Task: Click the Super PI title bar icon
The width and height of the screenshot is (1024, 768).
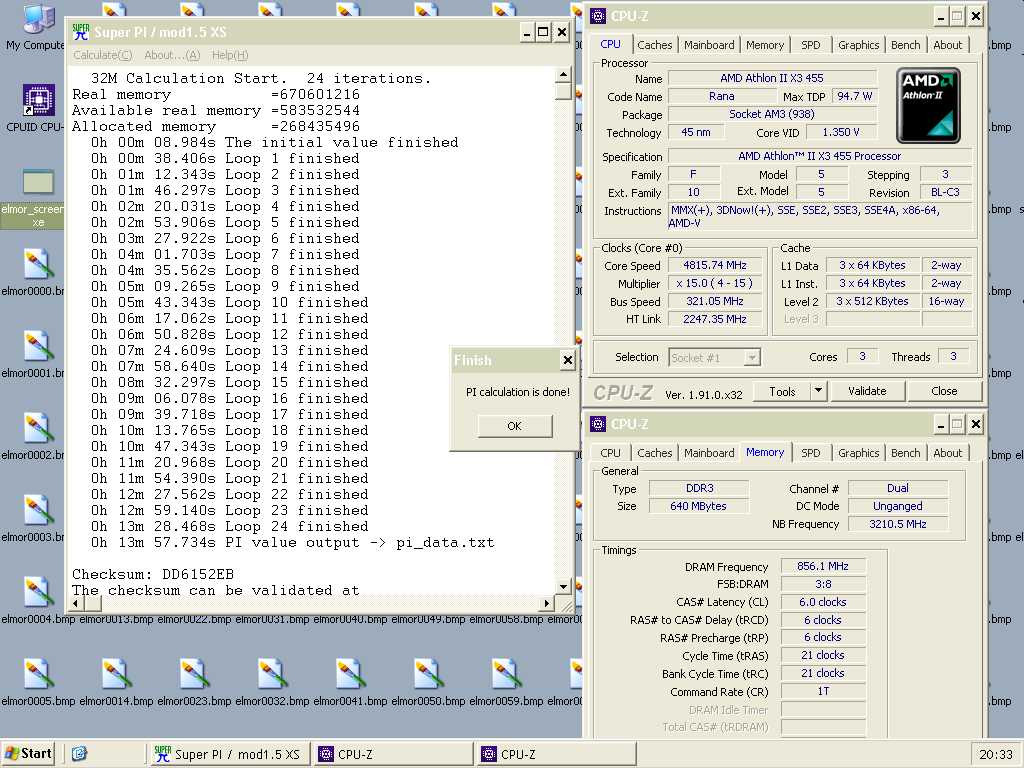Action: pos(81,32)
